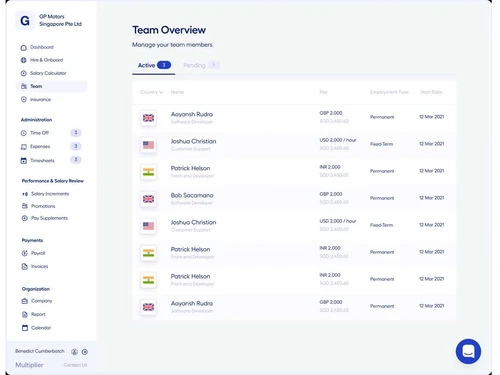Open the Salary Calculator icon in sidebar

(24, 73)
